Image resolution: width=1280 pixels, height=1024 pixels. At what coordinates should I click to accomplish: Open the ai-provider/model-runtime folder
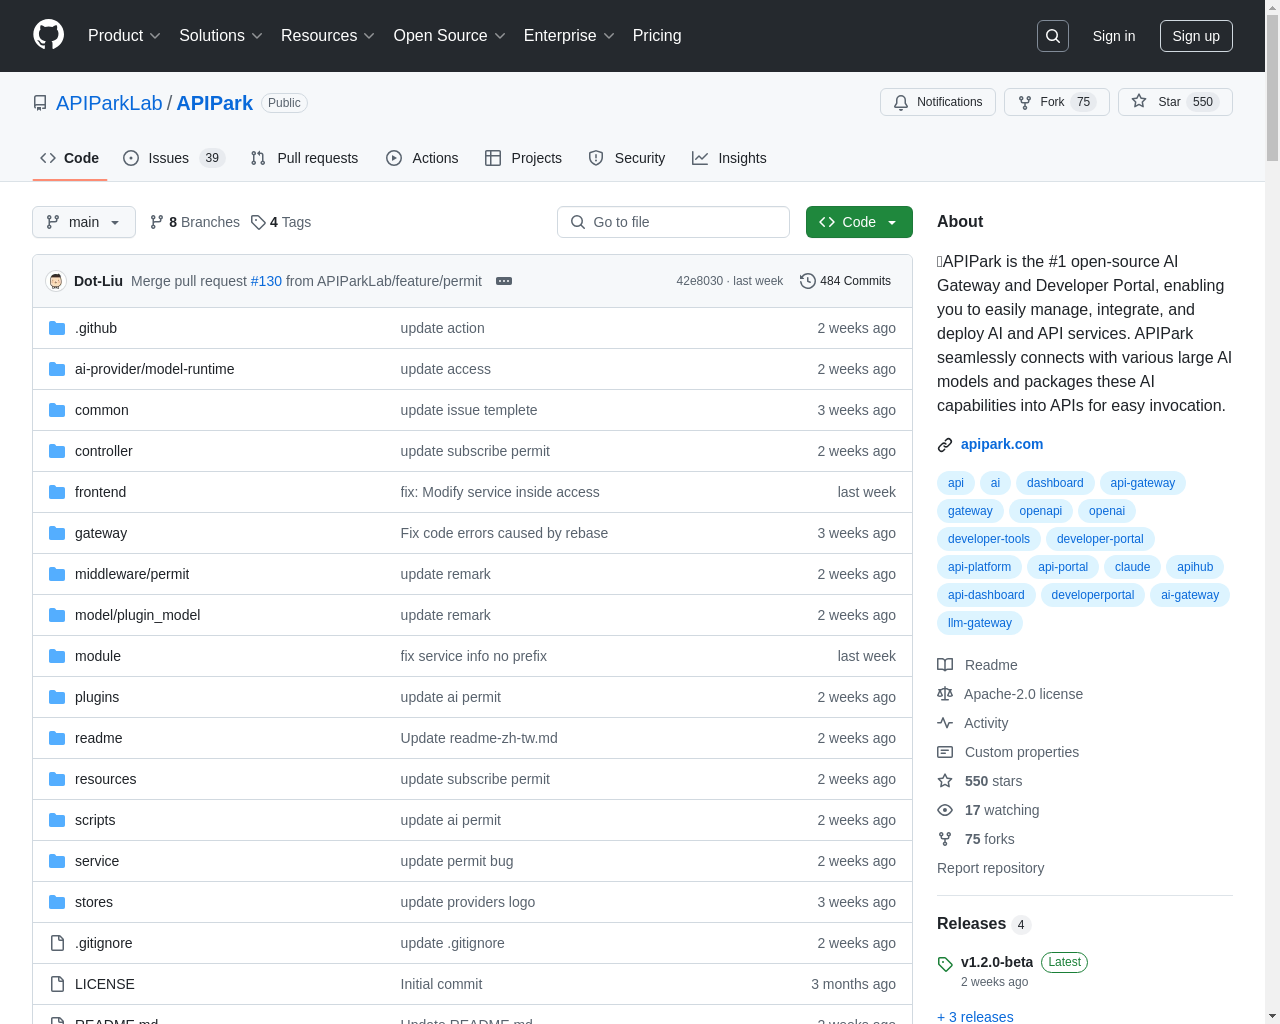pos(155,369)
